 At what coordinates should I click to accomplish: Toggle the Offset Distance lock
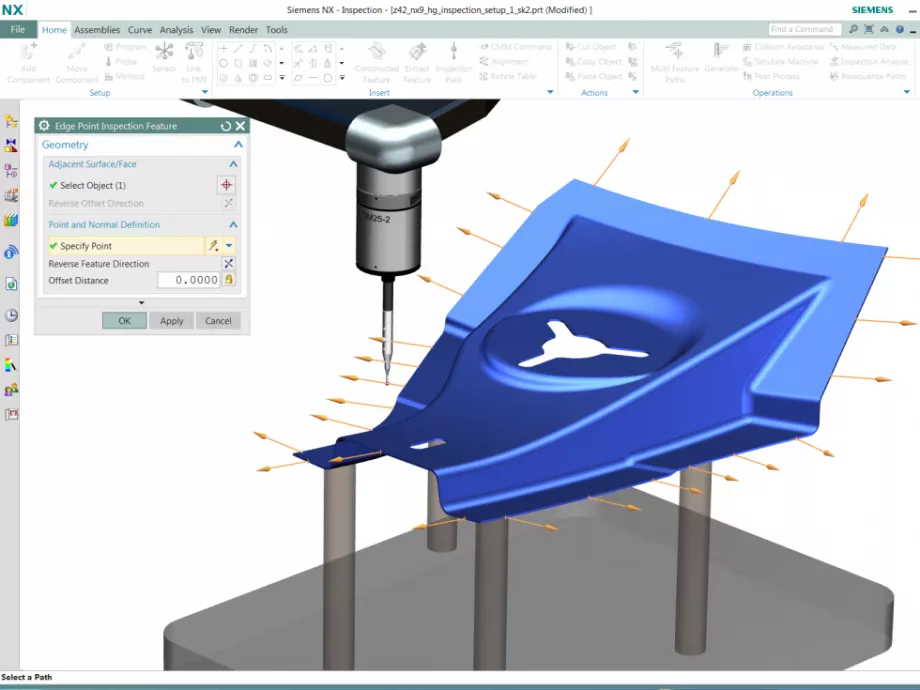229,280
